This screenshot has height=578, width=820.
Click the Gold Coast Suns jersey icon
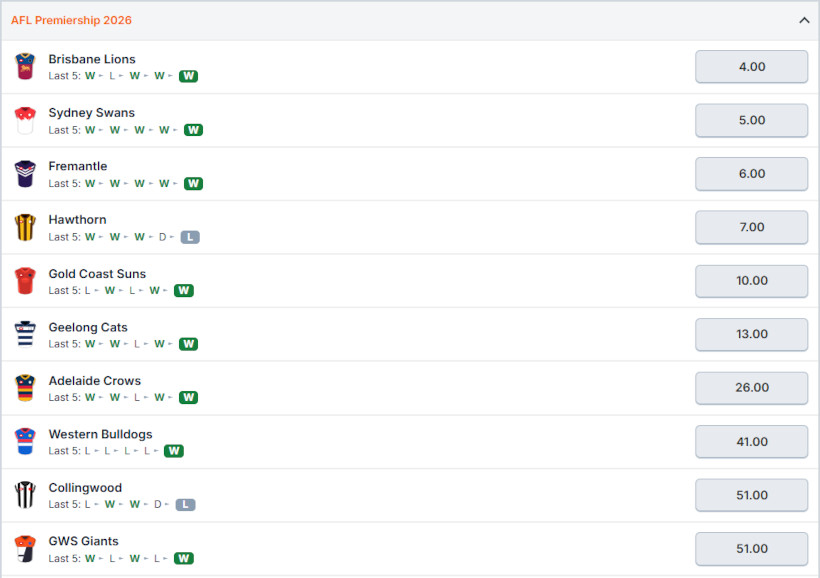tap(25, 281)
